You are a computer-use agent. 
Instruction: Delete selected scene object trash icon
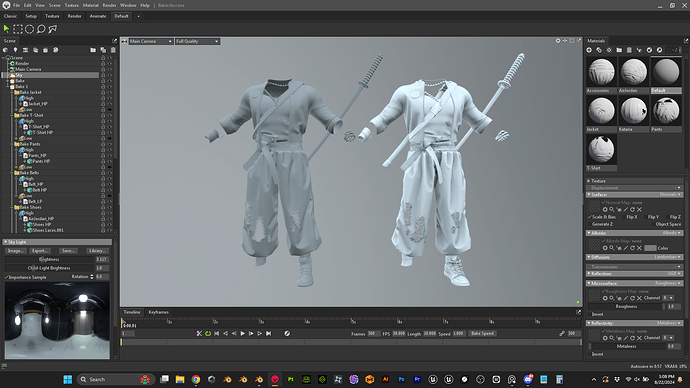113,50
